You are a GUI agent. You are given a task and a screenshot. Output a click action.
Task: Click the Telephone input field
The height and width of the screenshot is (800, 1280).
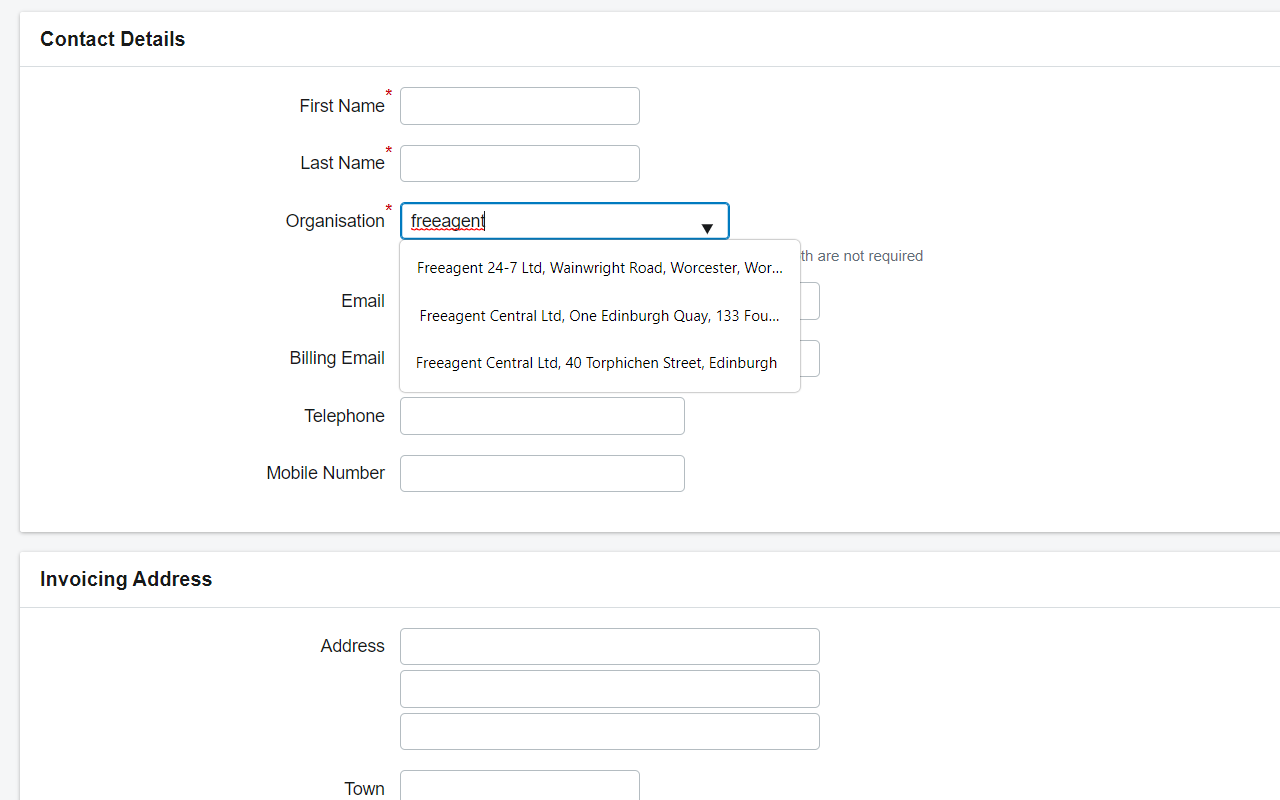point(542,416)
